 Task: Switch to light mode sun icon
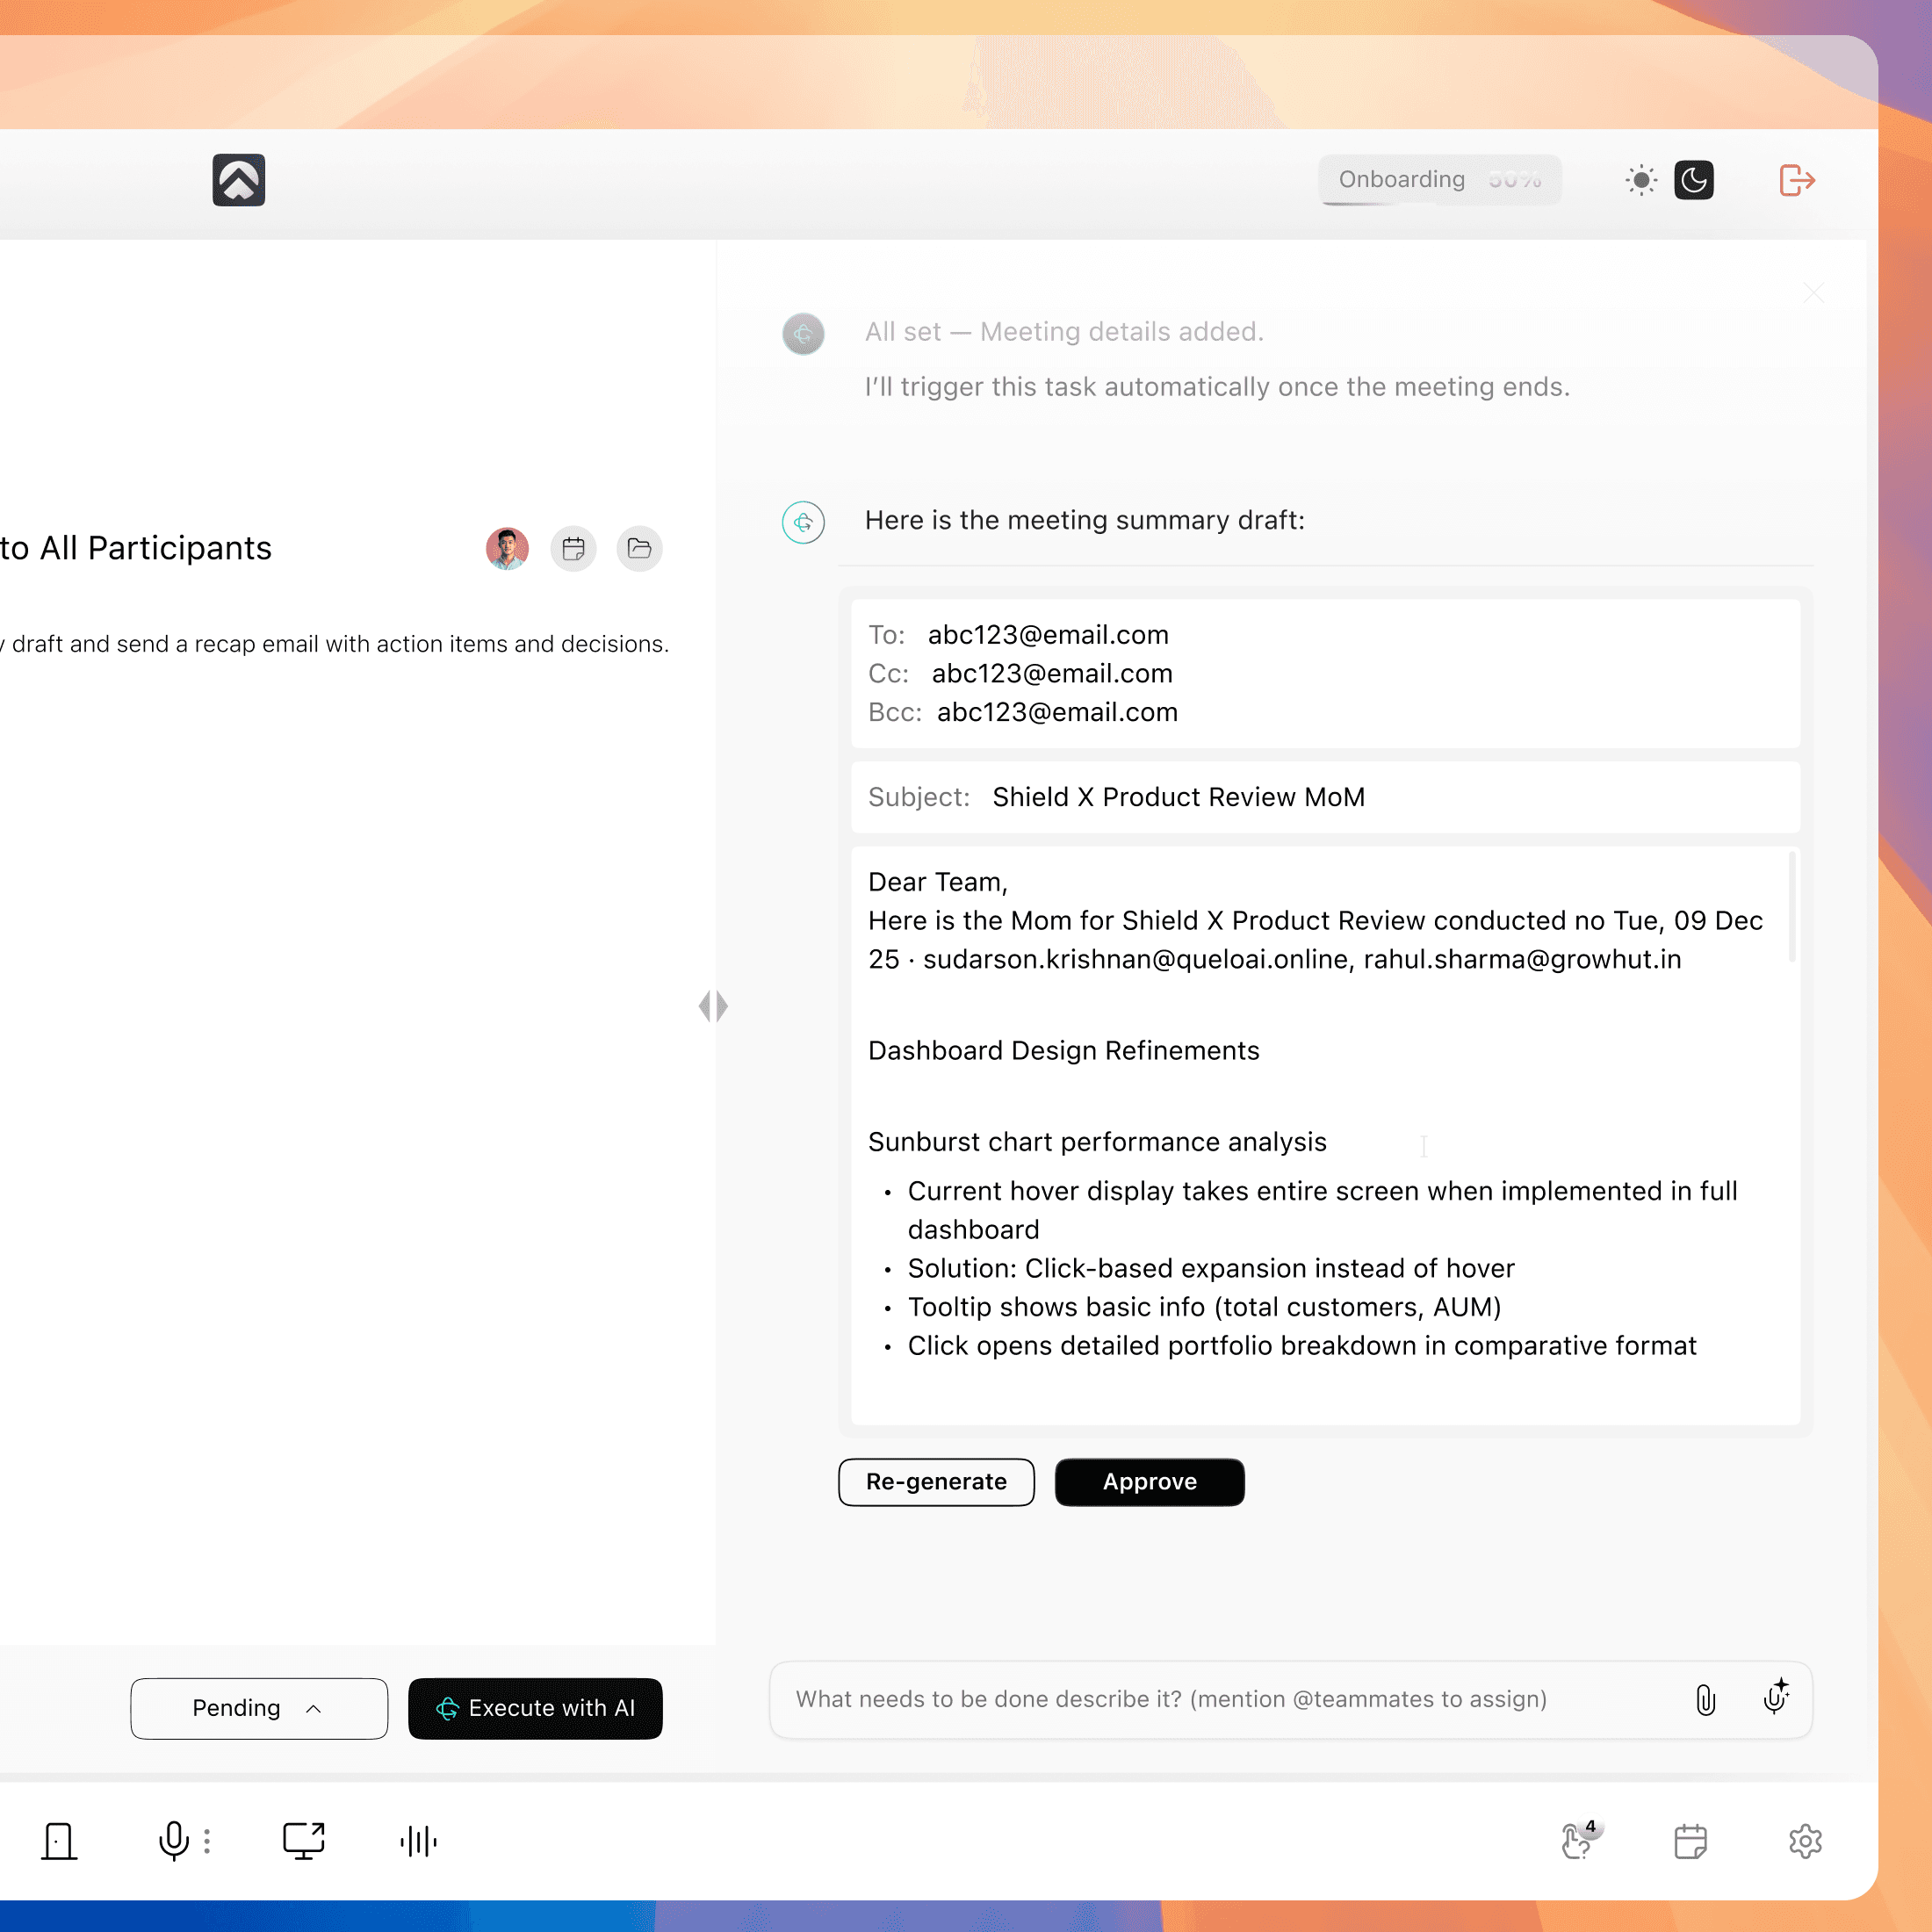coord(1641,180)
